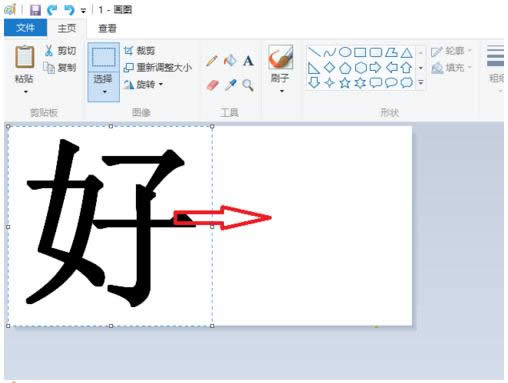
Task: Select the Right triangle shape
Action: click(314, 68)
